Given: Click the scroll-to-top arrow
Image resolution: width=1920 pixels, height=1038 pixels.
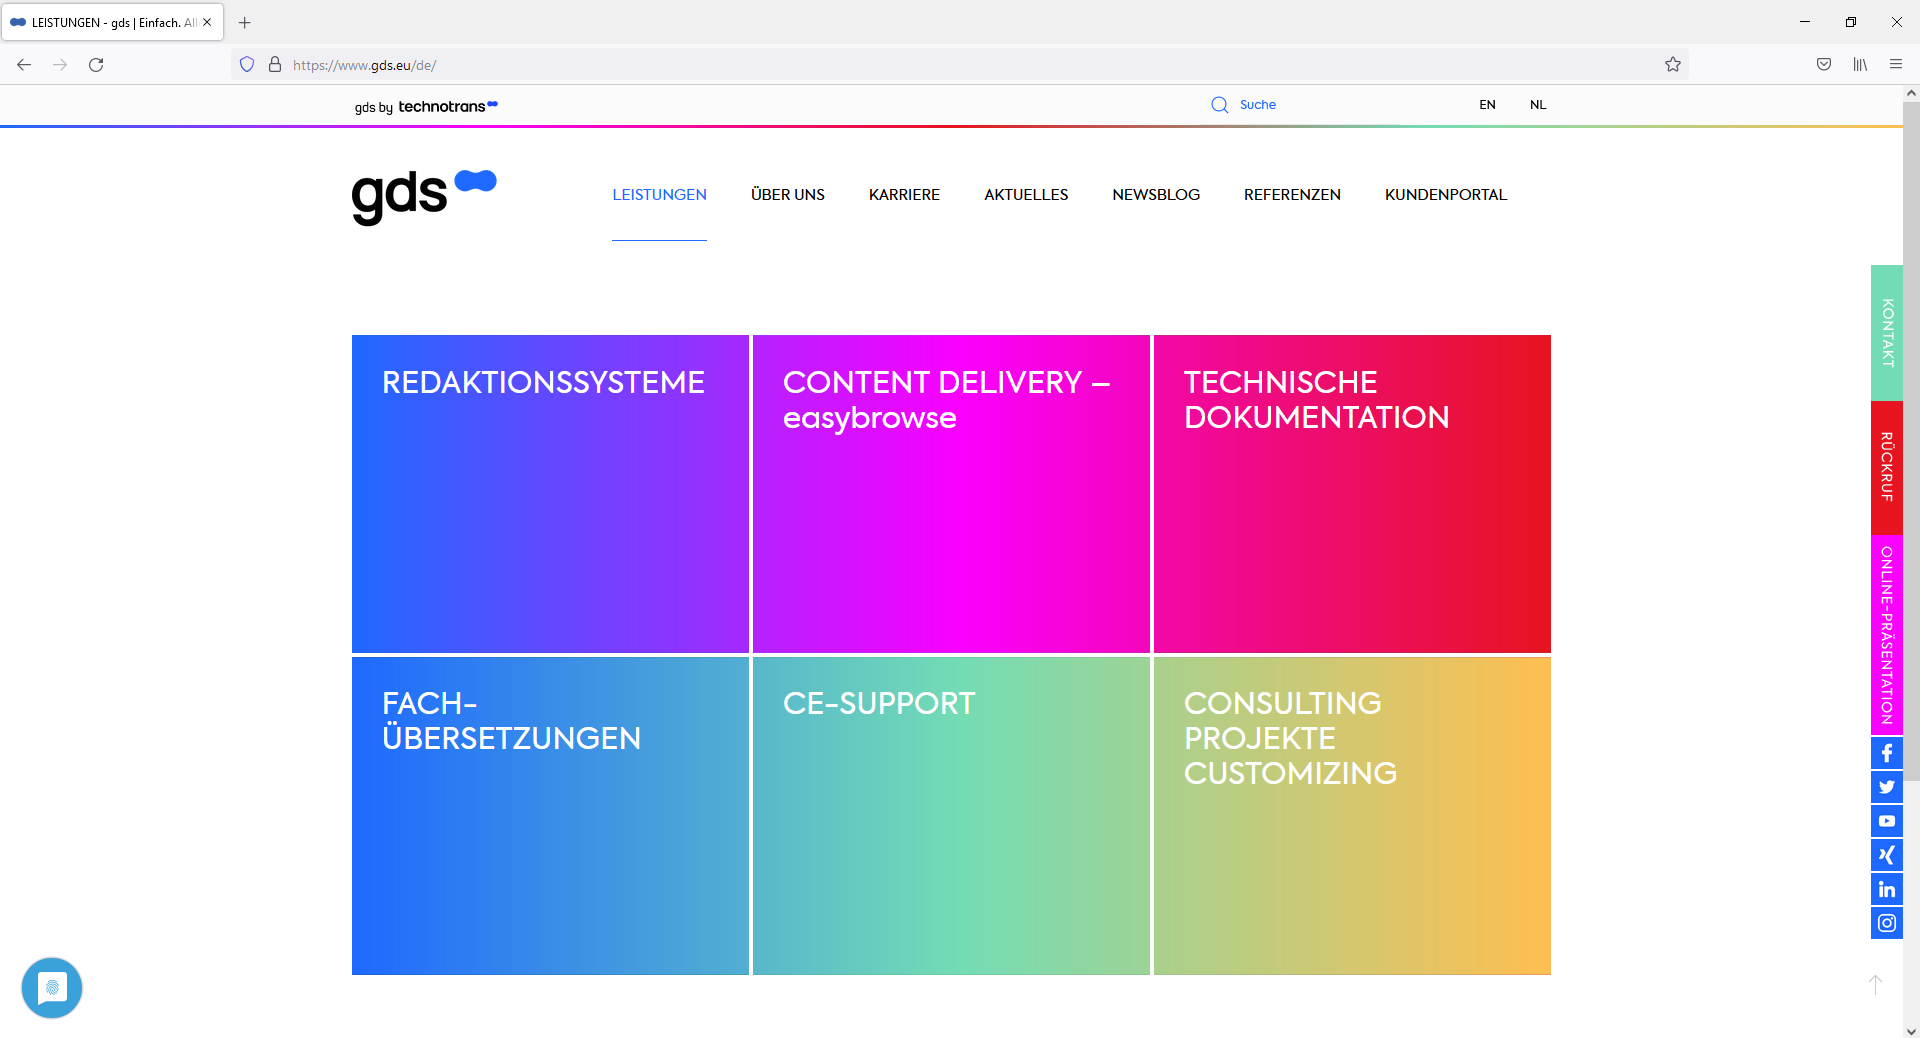Looking at the screenshot, I should (1875, 985).
